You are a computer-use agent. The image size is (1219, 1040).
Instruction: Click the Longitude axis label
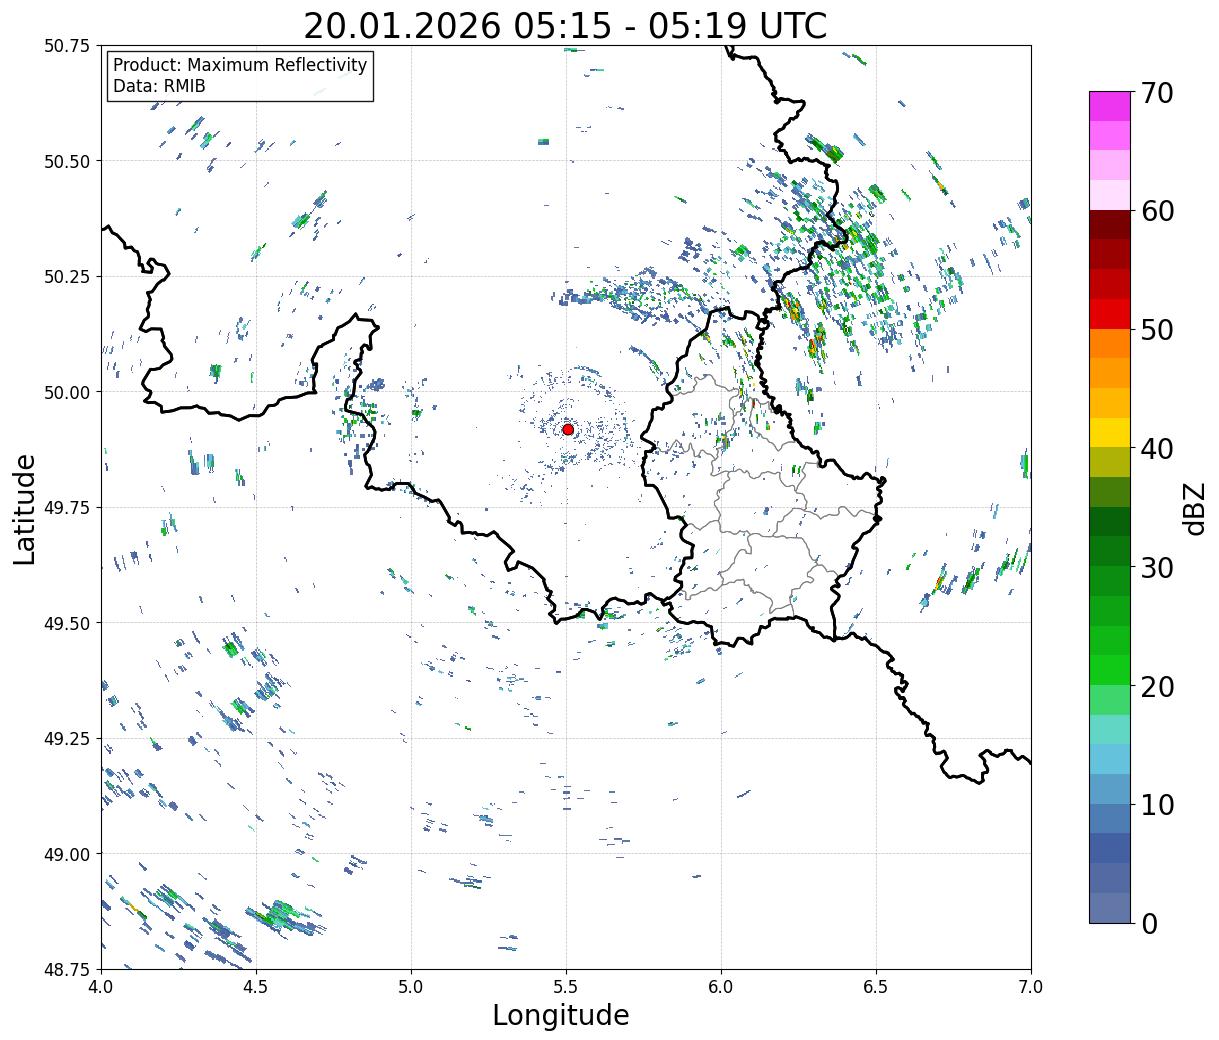click(x=561, y=1016)
